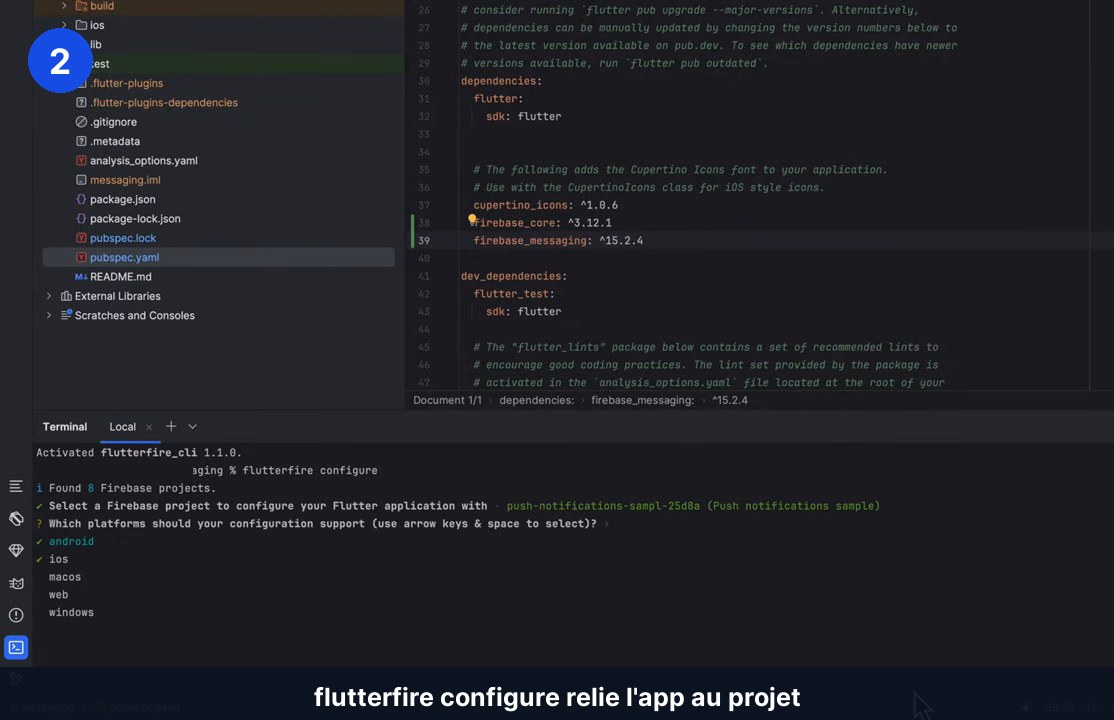Click the firebase_messaging: ^15.2.4 editor line
The width and height of the screenshot is (1114, 720).
[x=558, y=240]
